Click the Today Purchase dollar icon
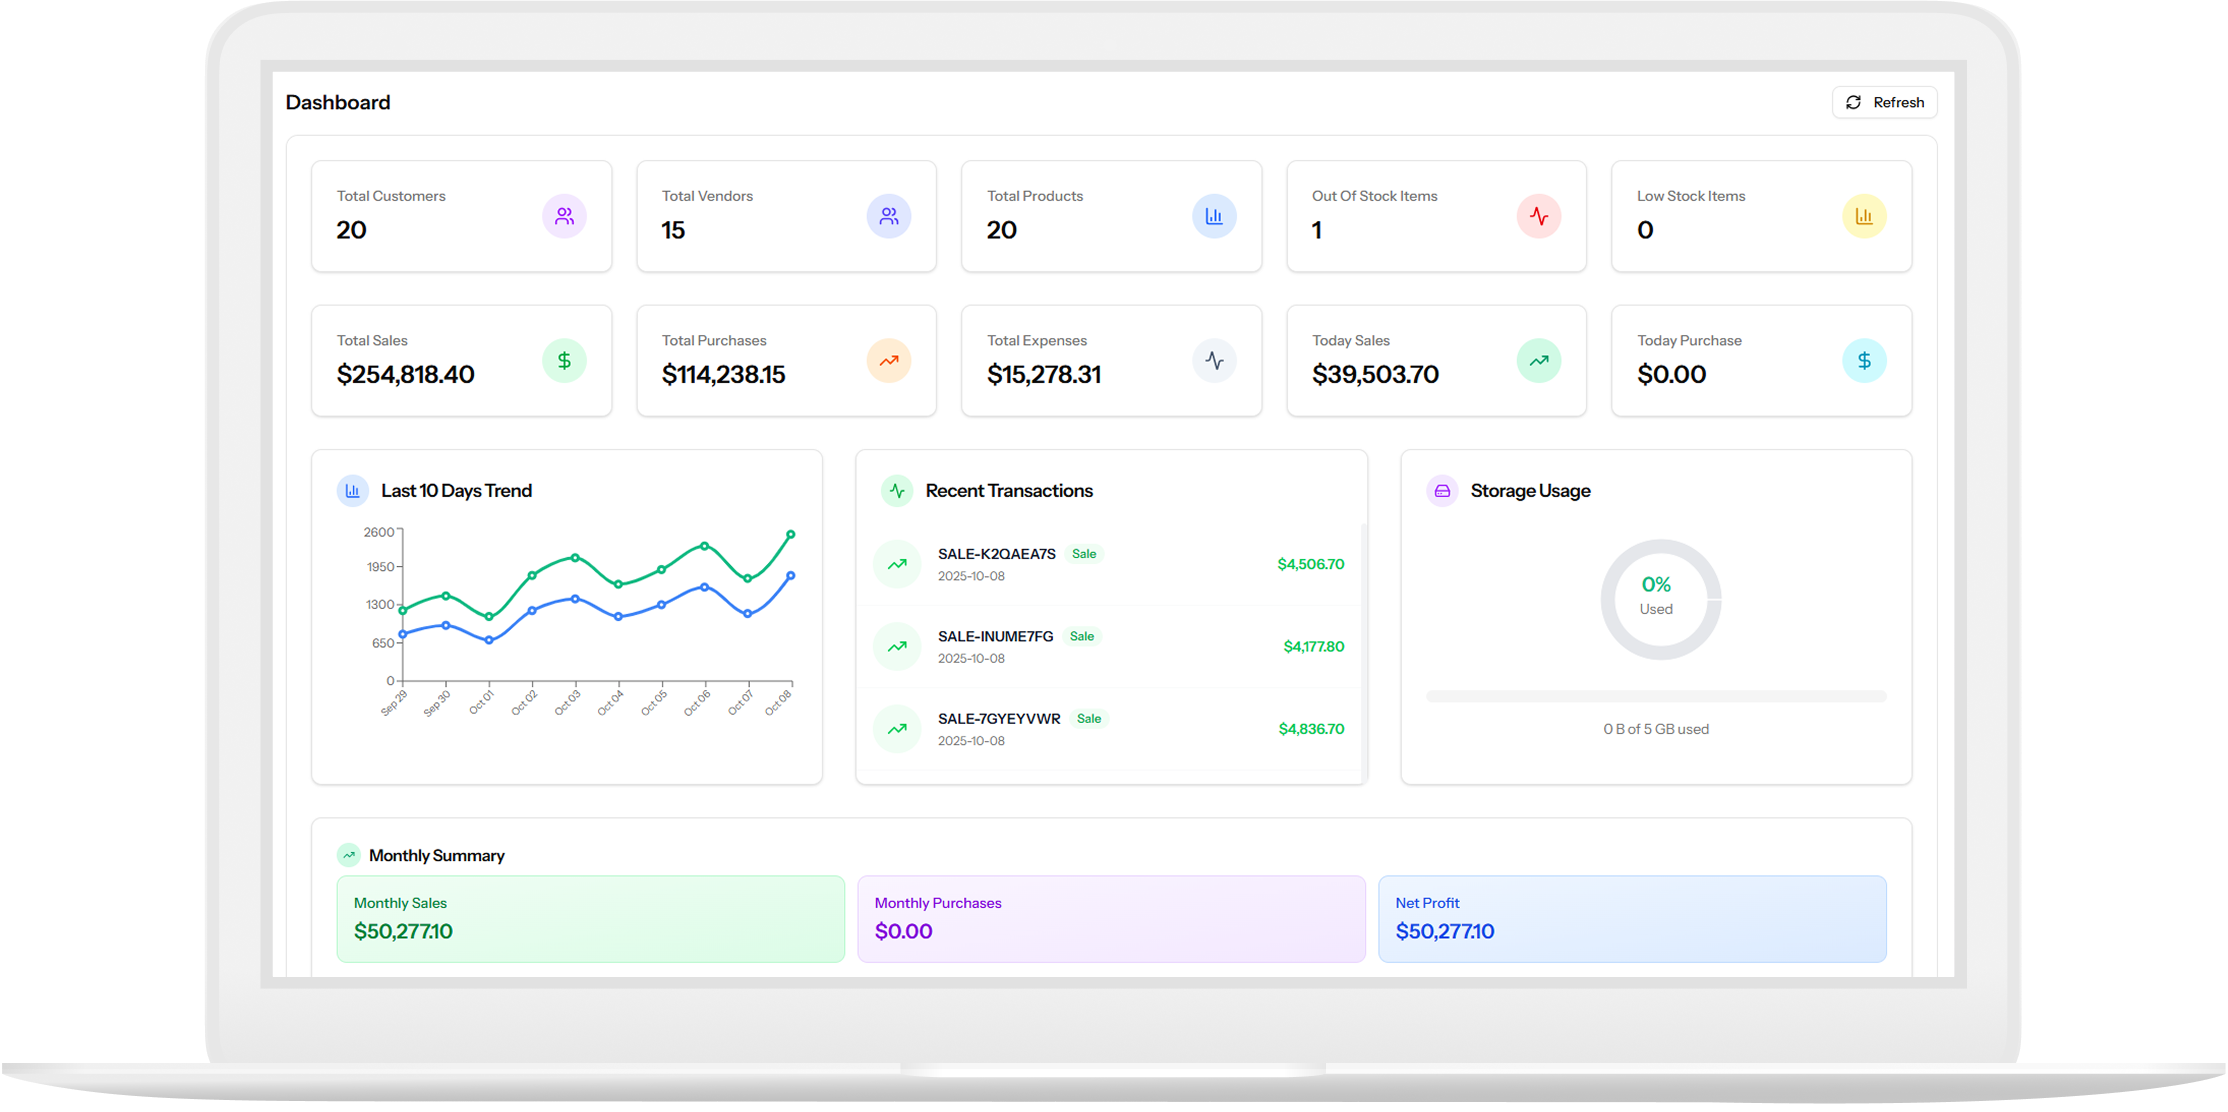 [1864, 360]
